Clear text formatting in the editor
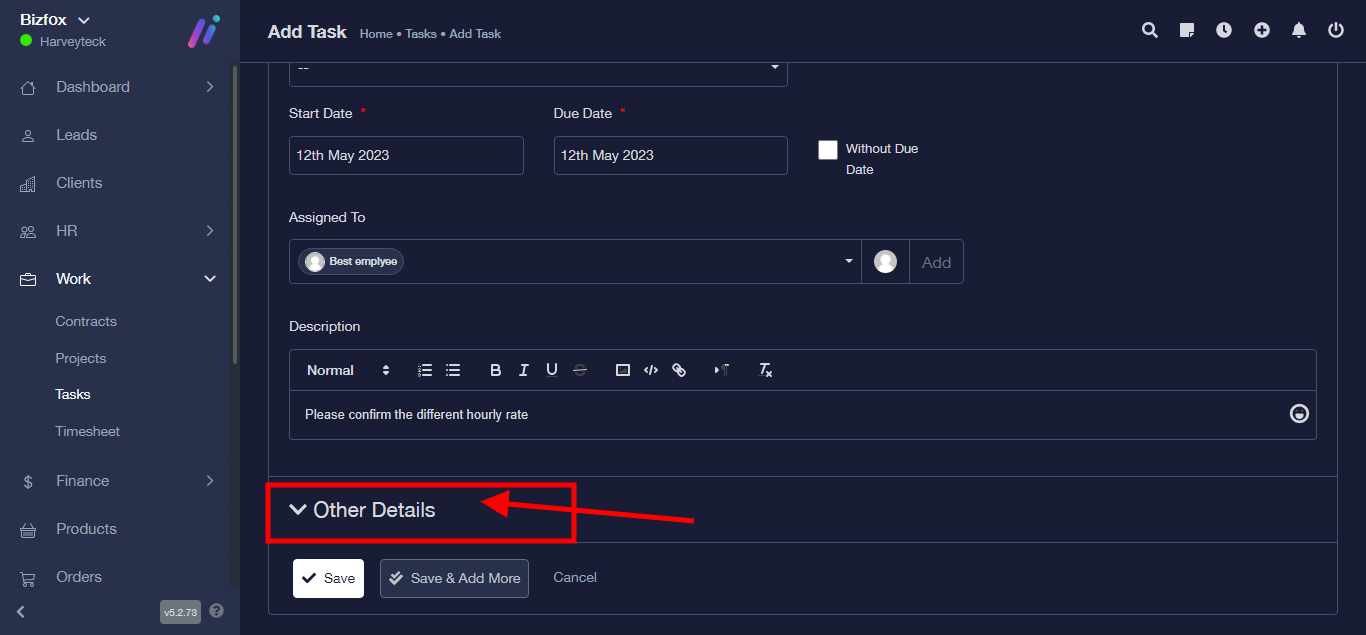 (765, 370)
